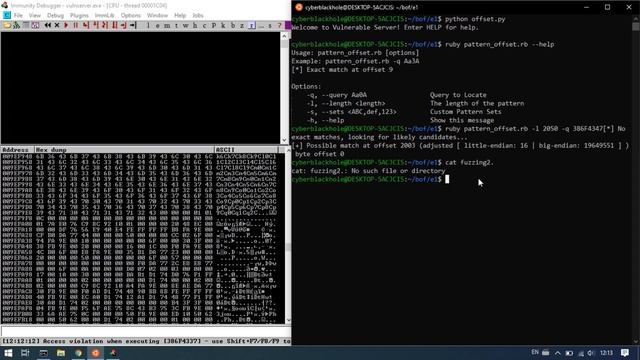Image resolution: width=640 pixels, height=360 pixels.
Task: Open the Plugins menu
Action: click(x=79, y=16)
